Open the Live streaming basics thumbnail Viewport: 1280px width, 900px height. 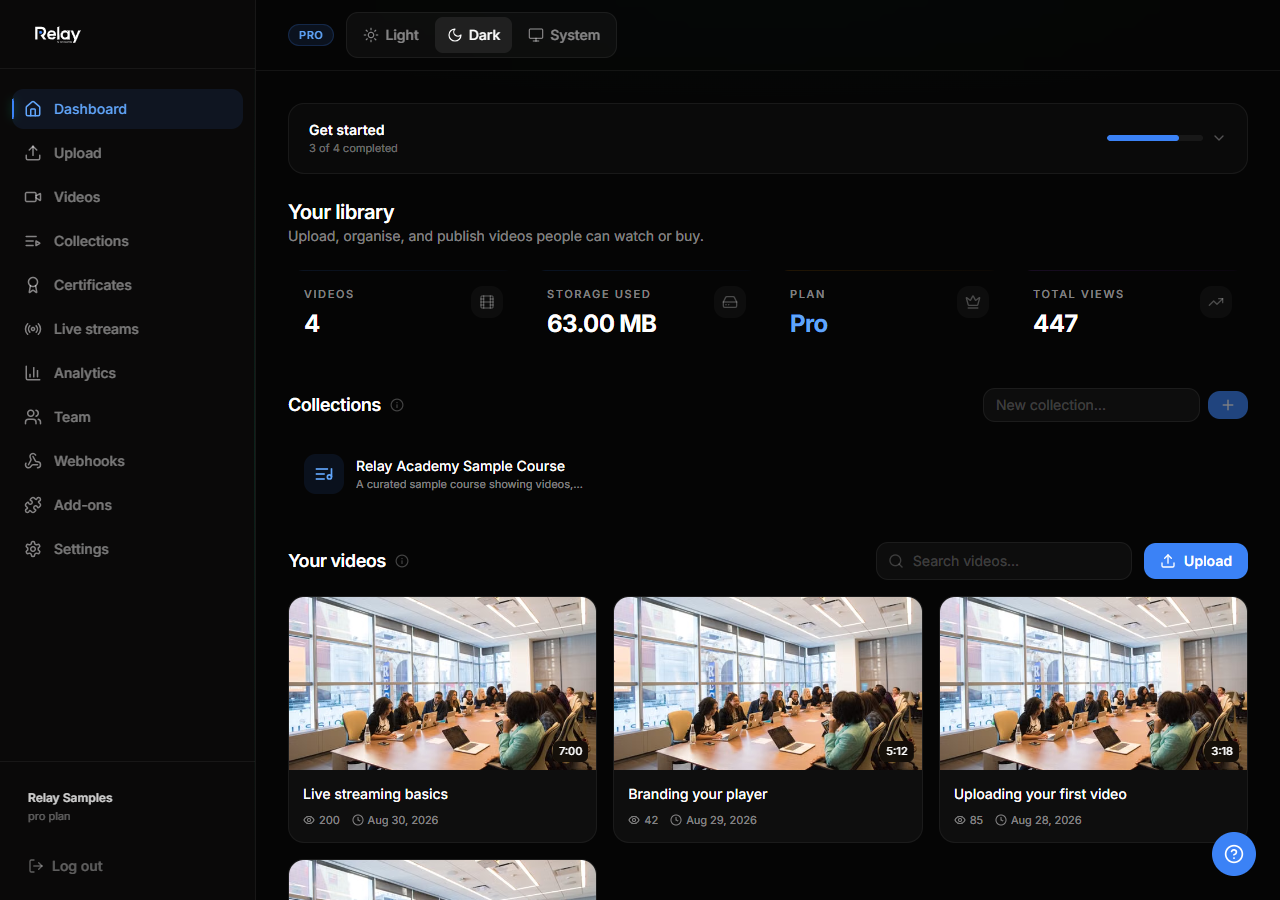[x=442, y=684]
